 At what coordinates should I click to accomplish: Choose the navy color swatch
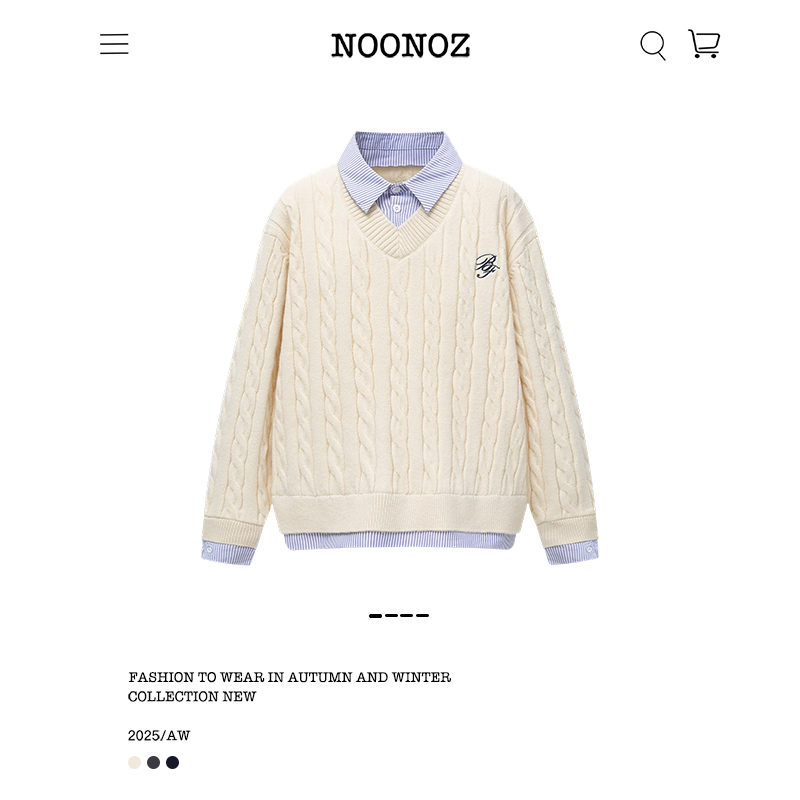tap(172, 762)
